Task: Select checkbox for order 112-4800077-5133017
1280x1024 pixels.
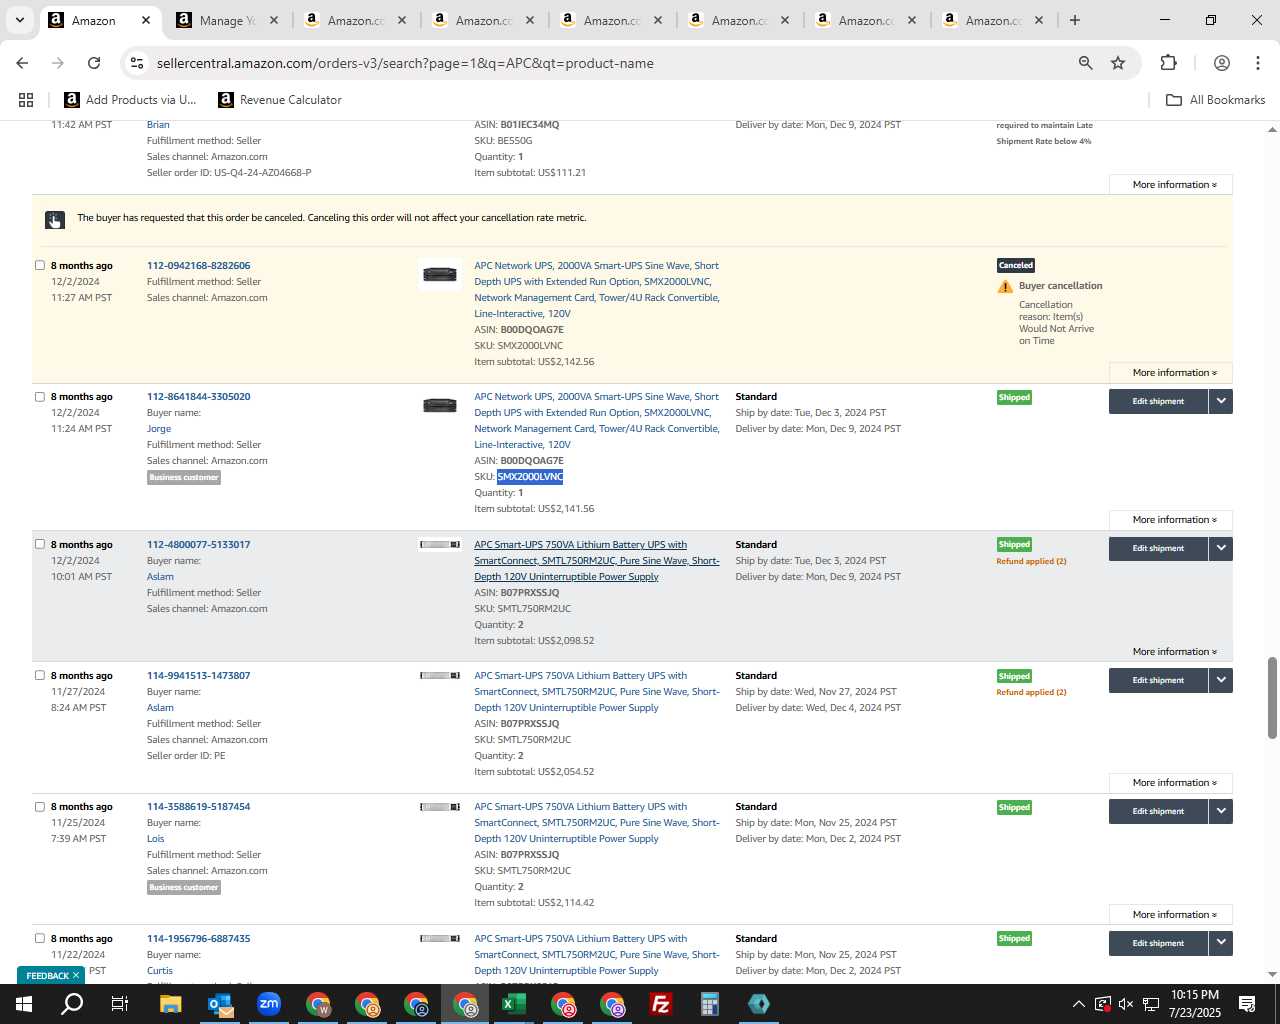Action: pos(40,544)
